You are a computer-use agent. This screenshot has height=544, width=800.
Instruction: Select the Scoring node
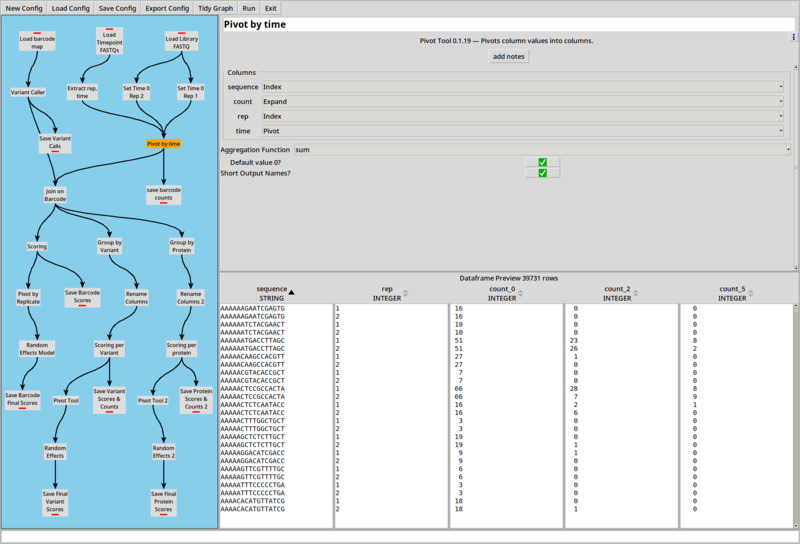pos(37,246)
